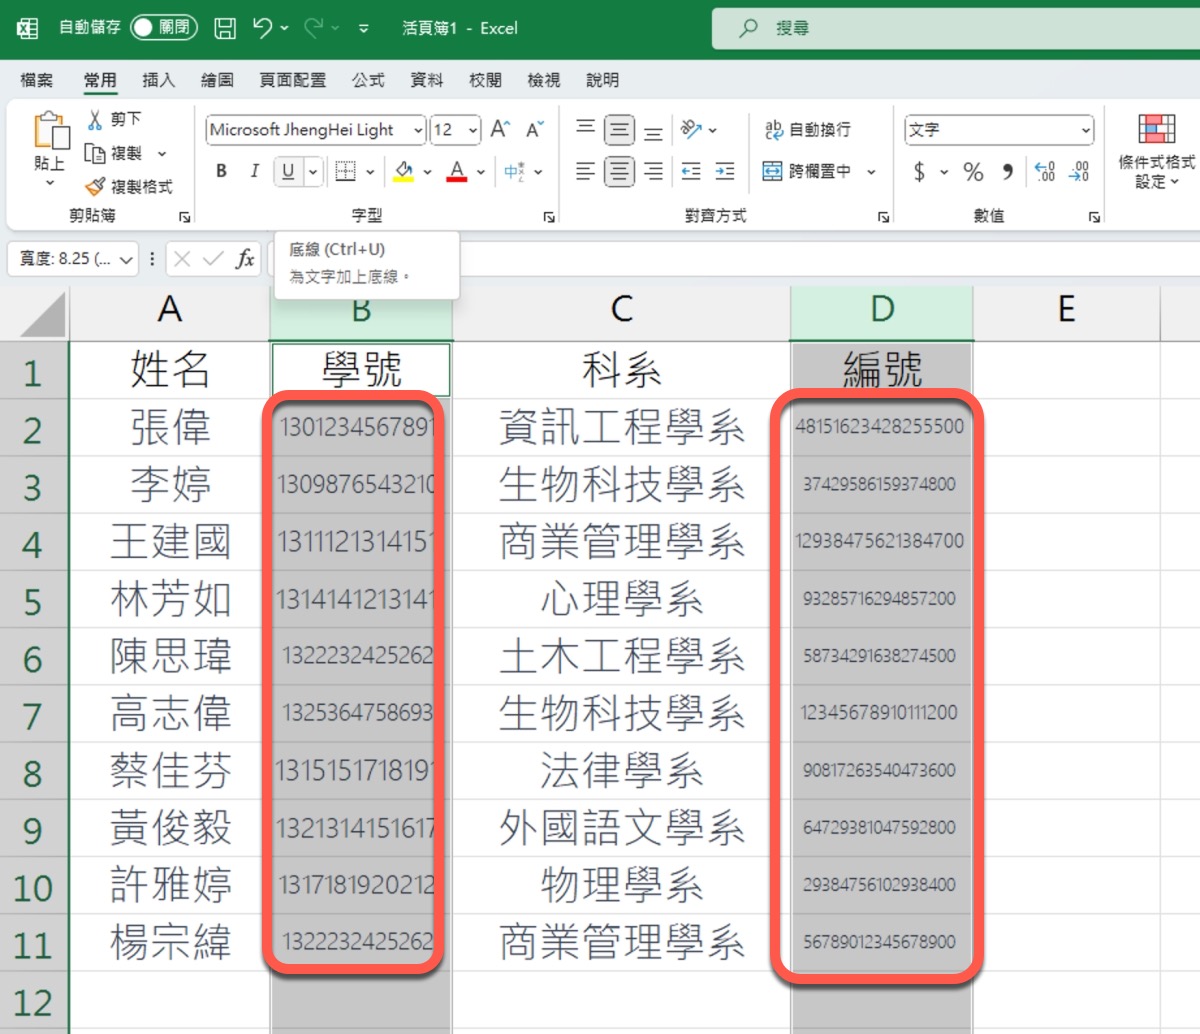Image resolution: width=1200 pixels, height=1034 pixels.
Task: Toggle the AutoSave (自動儲存) switch
Action: (x=164, y=28)
